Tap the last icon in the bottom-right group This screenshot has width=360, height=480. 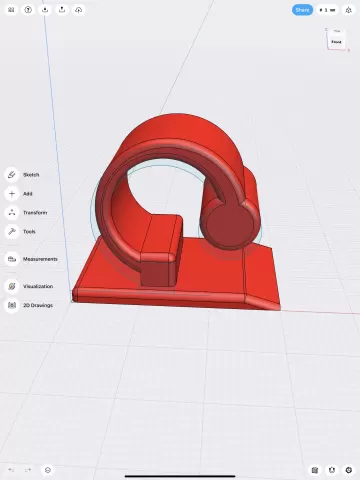[x=349, y=470]
